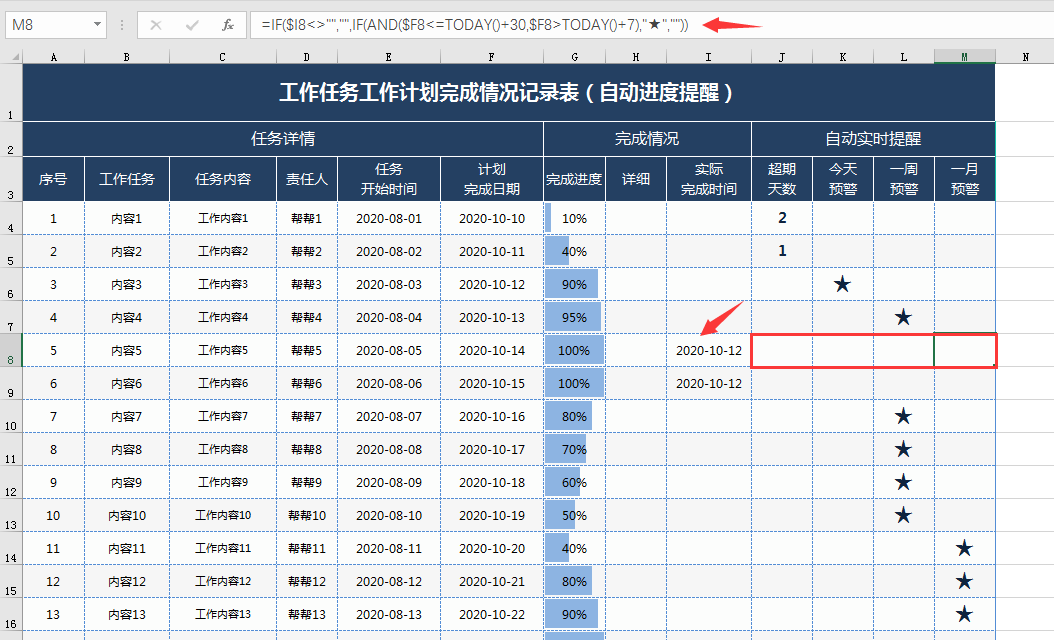The width and height of the screenshot is (1054, 640).
Task: Click the 任务详情 header cell
Action: pos(283,138)
